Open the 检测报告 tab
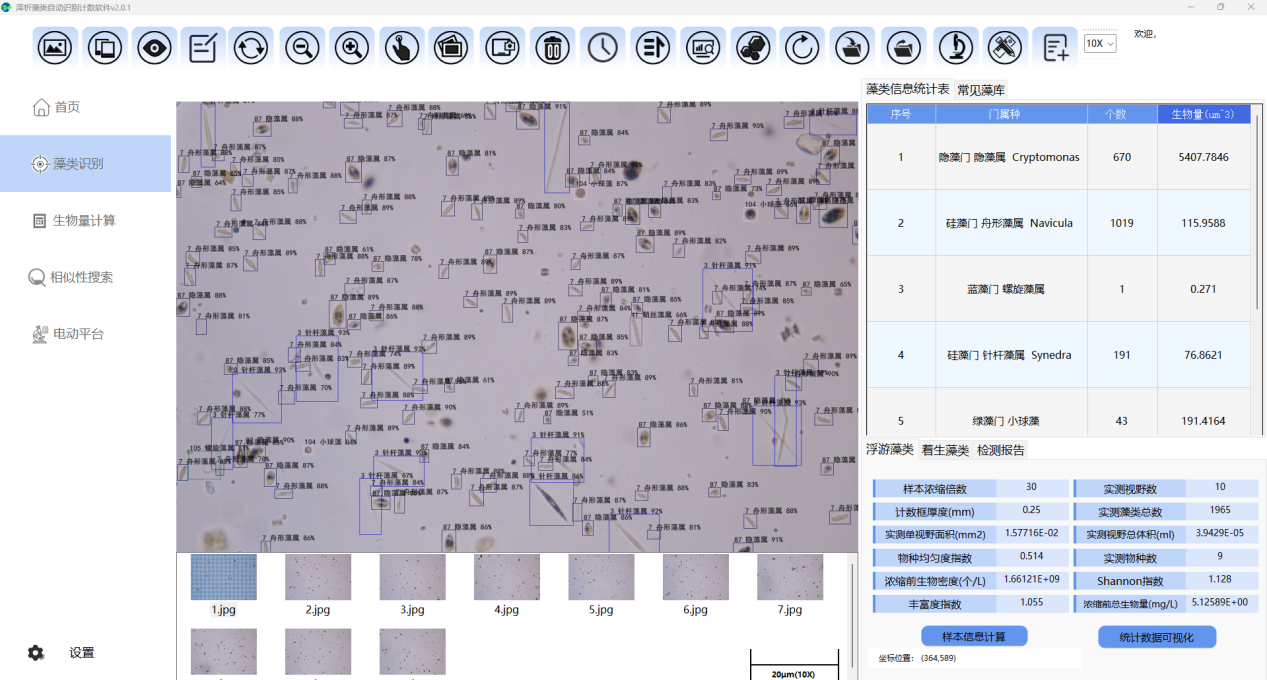Image resolution: width=1267 pixels, height=680 pixels. click(1001, 450)
